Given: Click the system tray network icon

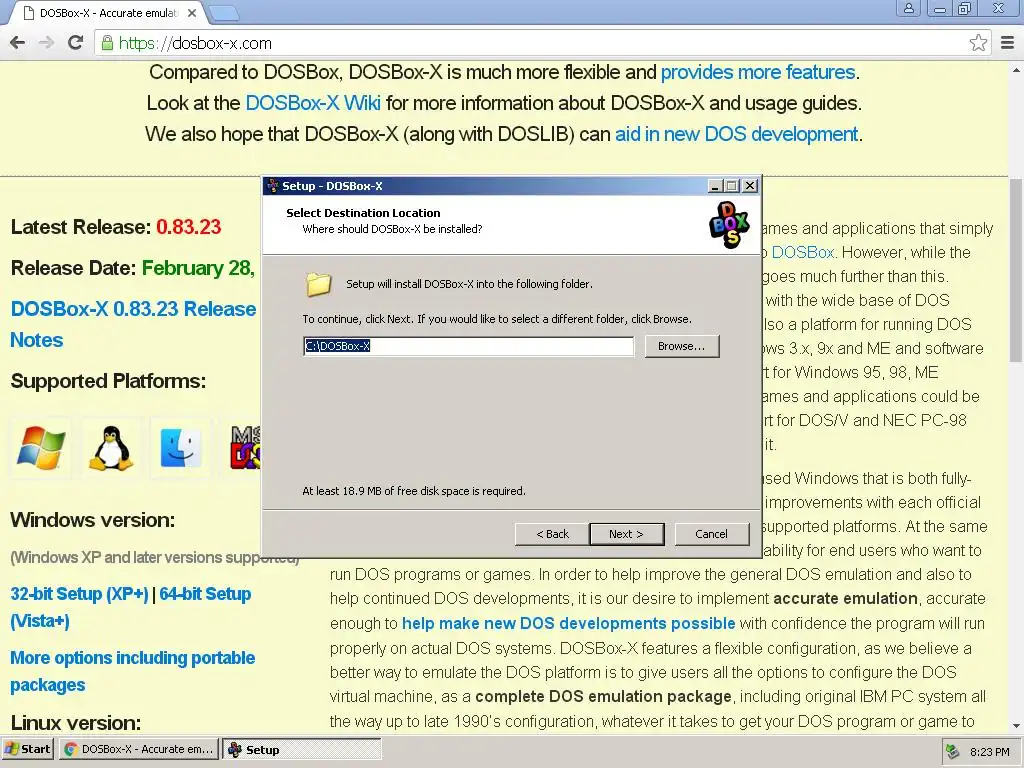Looking at the screenshot, I should coord(953,752).
